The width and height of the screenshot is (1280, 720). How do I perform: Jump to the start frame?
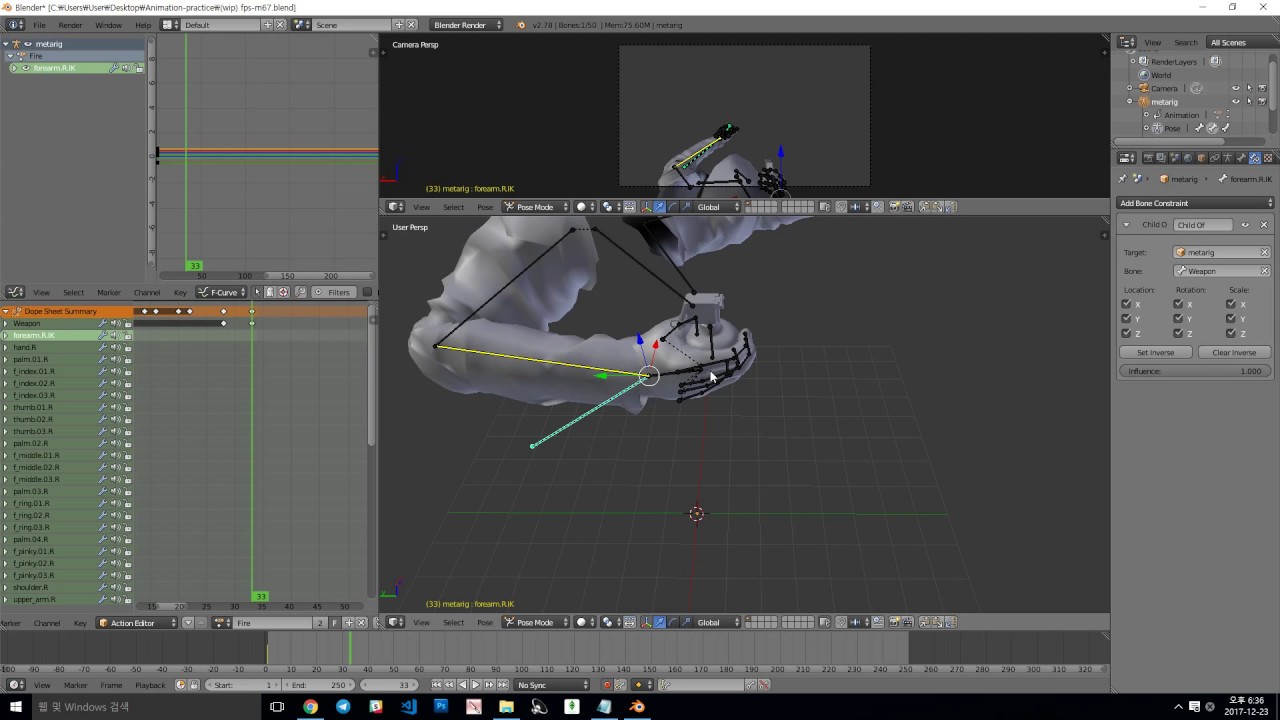coord(436,685)
